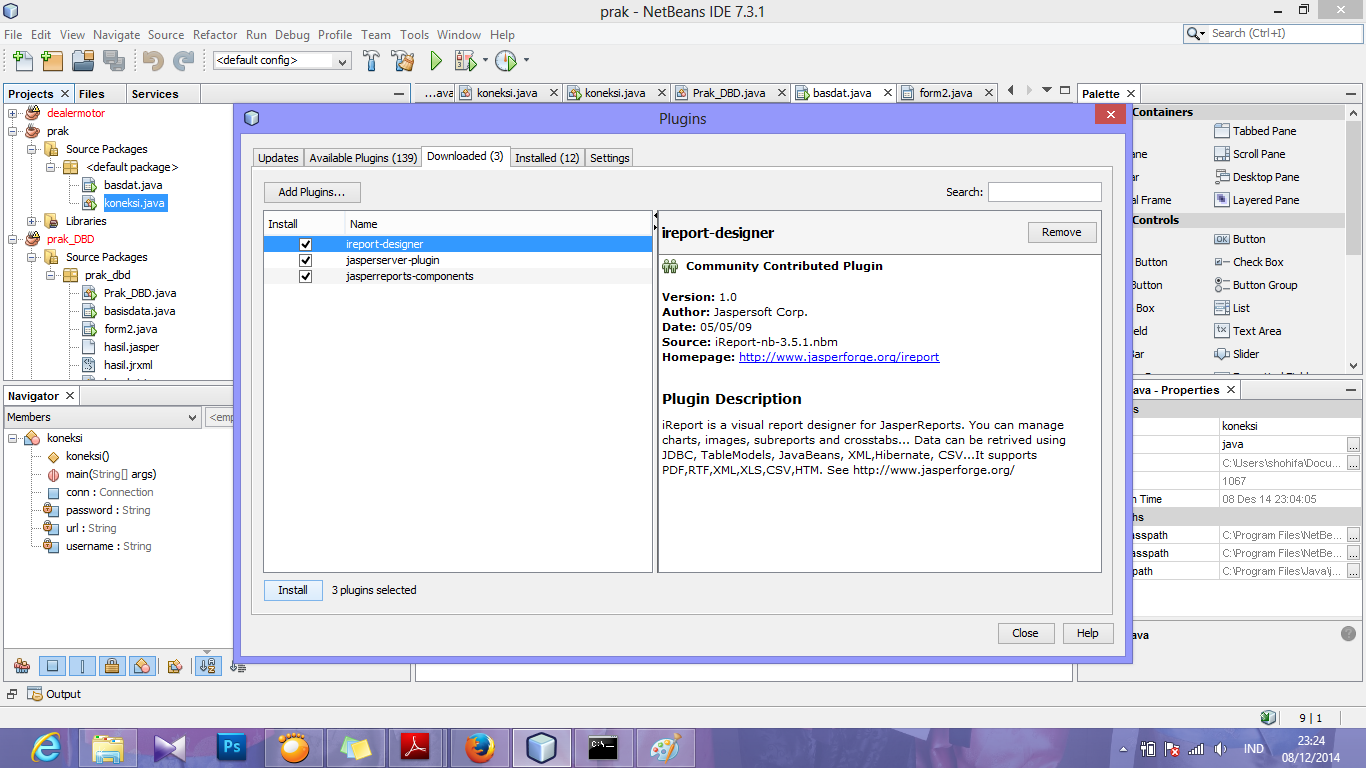The width and height of the screenshot is (1366, 768).
Task: Collapse the prak_dbd package node
Action: [x=50, y=275]
